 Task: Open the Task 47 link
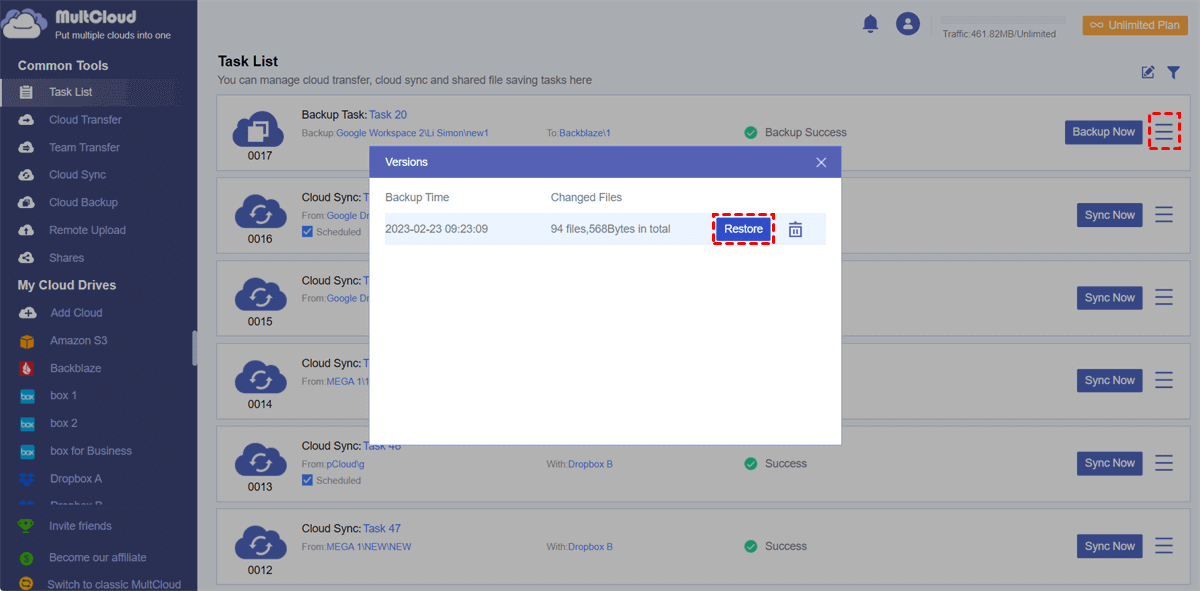pyautogui.click(x=382, y=528)
